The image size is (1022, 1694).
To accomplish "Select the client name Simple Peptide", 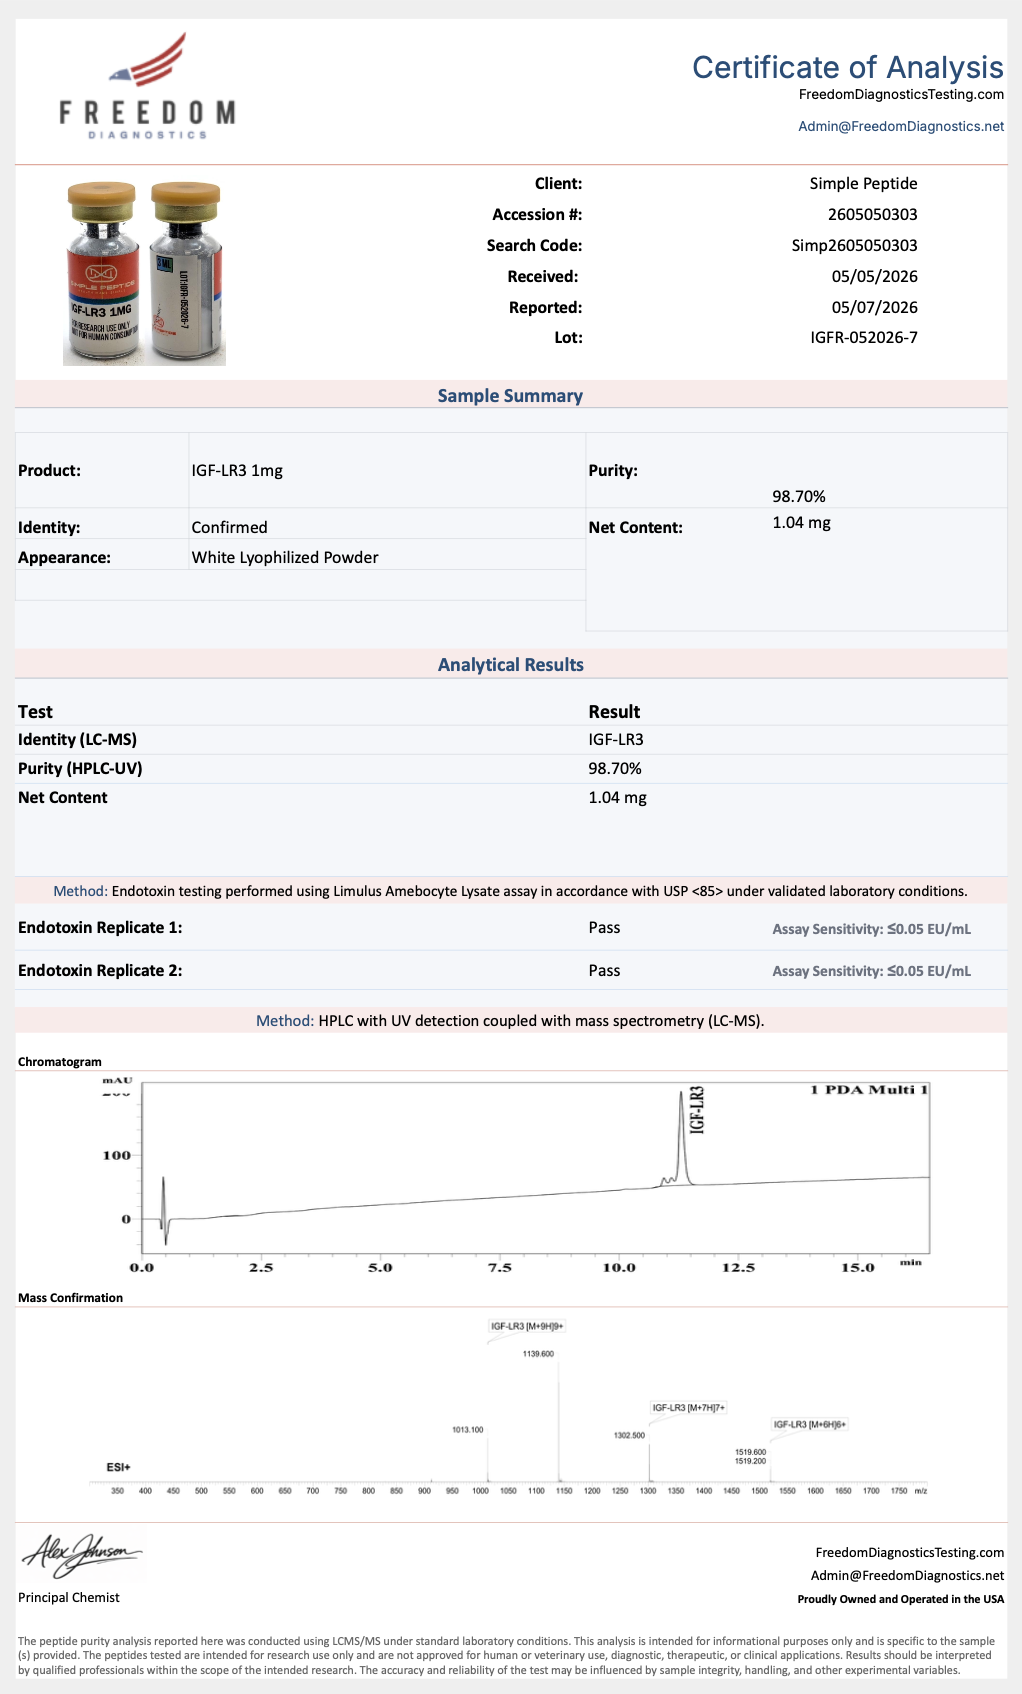I will click(x=864, y=184).
